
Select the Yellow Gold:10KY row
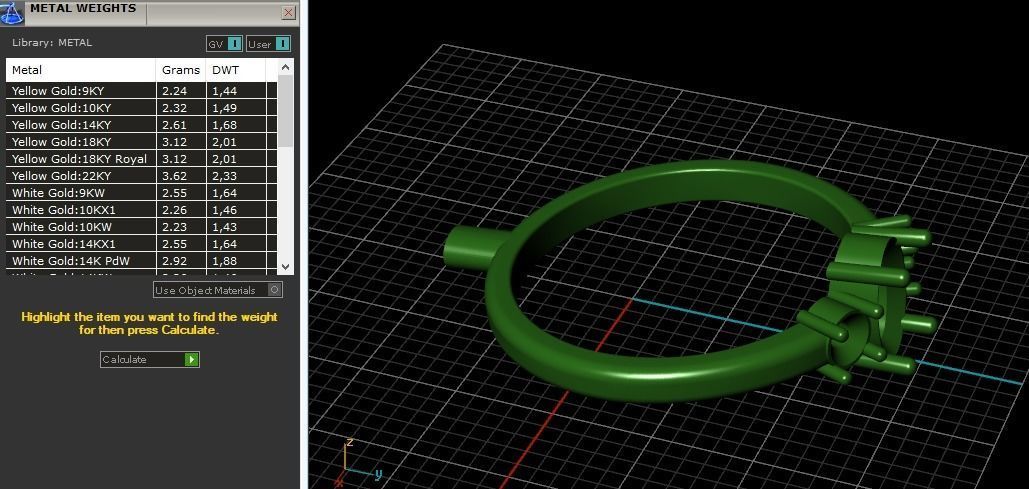[x=141, y=108]
